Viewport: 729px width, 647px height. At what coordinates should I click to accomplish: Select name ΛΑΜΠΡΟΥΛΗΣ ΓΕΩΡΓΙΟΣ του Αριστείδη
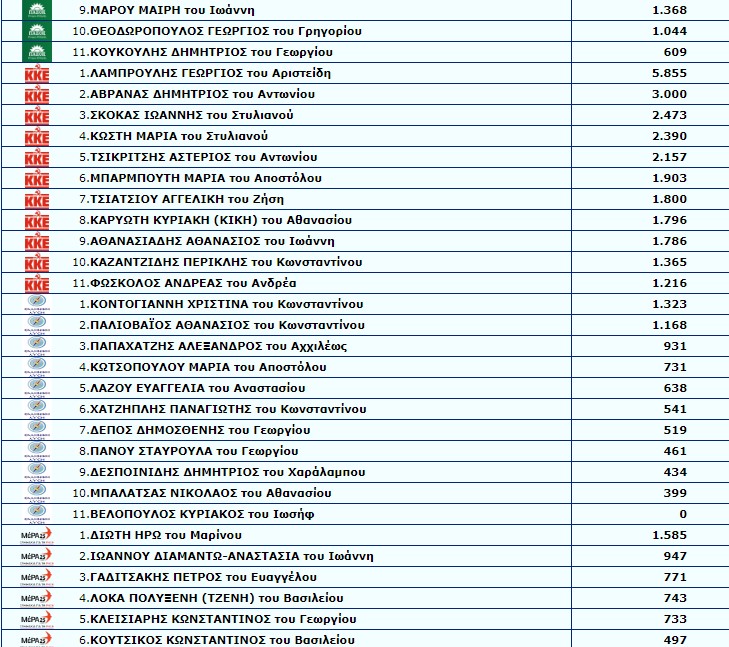pyautogui.click(x=210, y=73)
